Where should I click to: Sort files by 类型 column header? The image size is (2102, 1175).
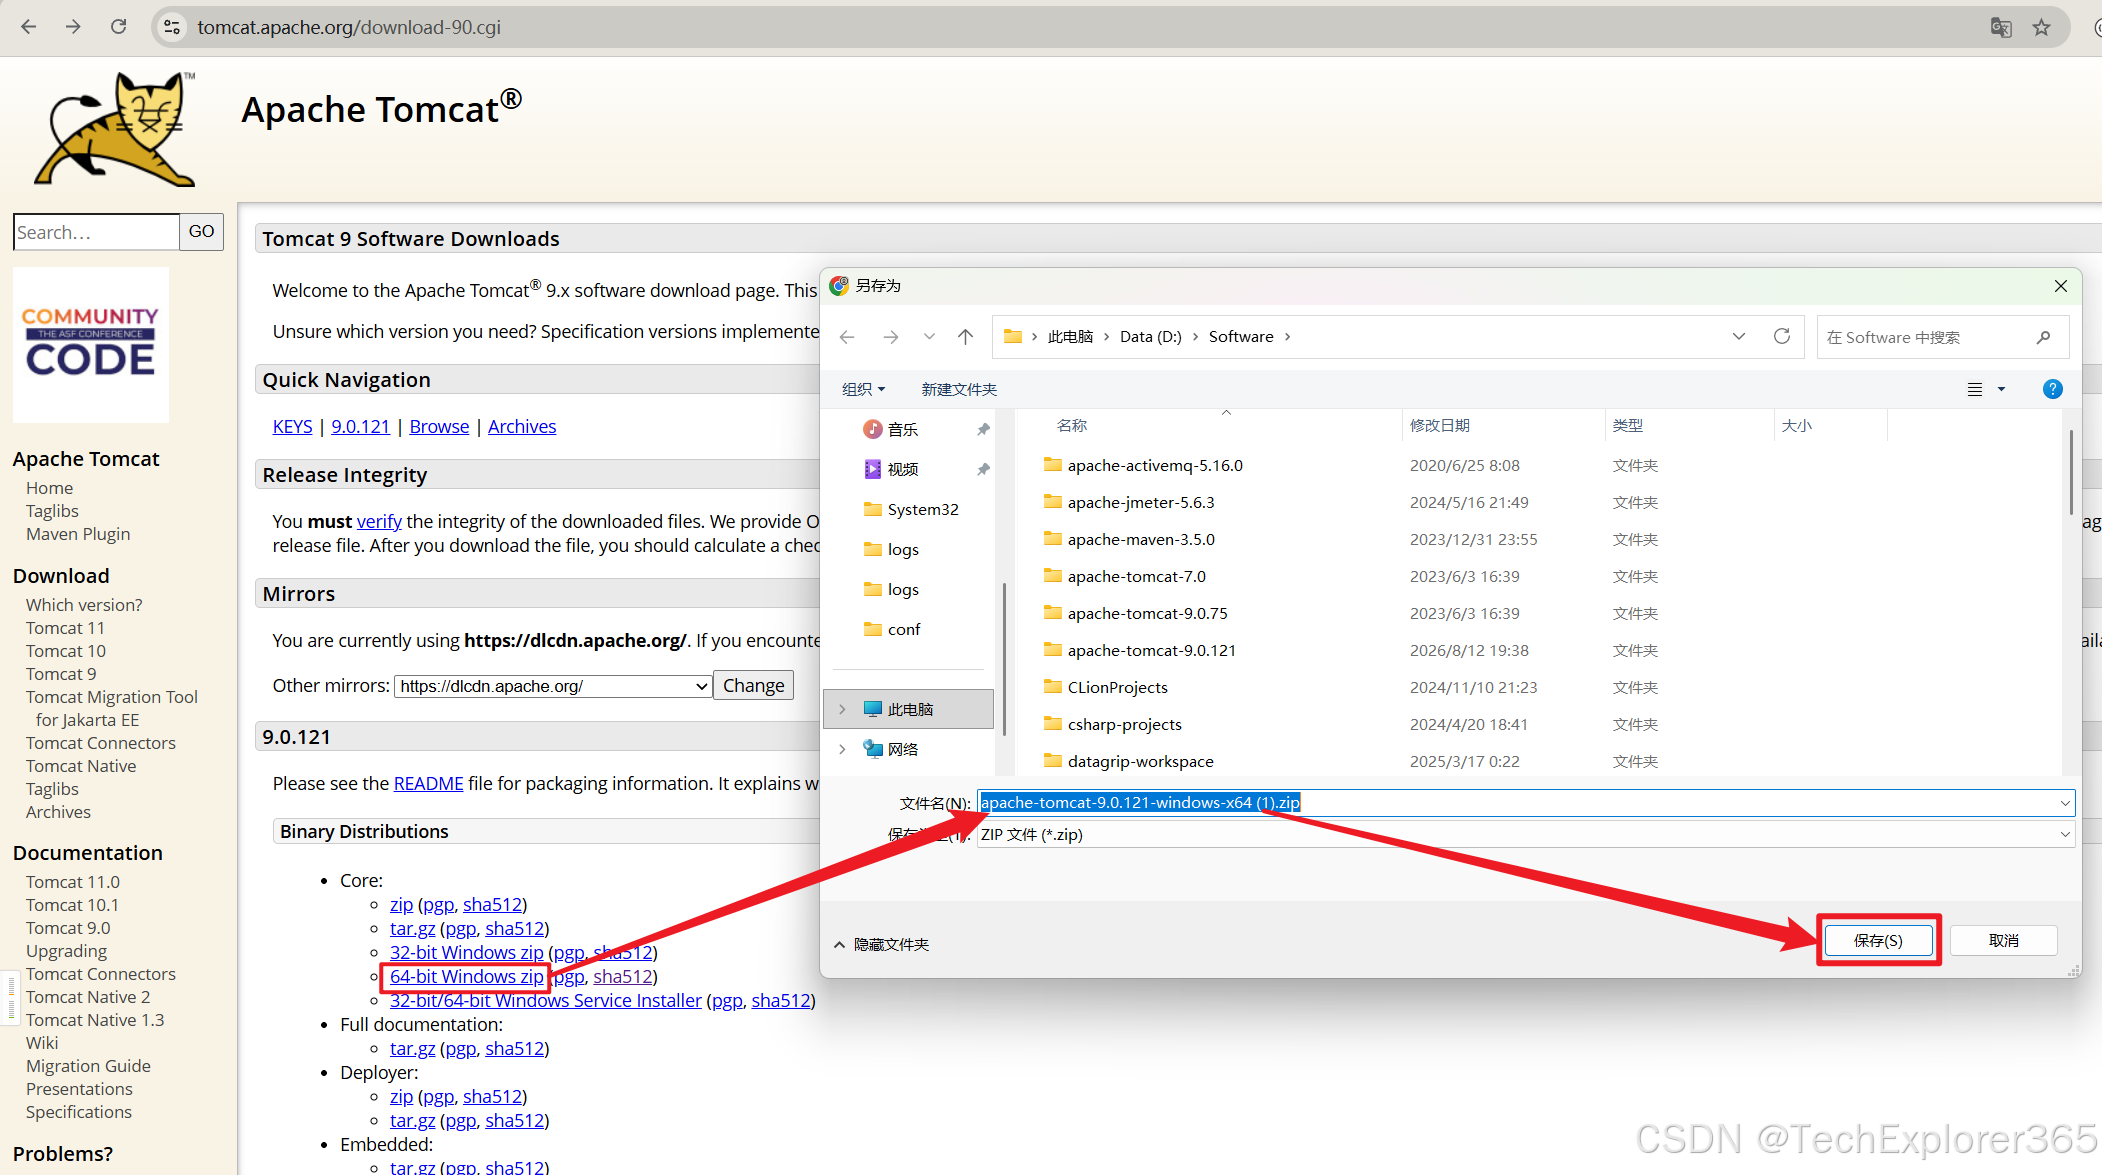pyautogui.click(x=1627, y=426)
